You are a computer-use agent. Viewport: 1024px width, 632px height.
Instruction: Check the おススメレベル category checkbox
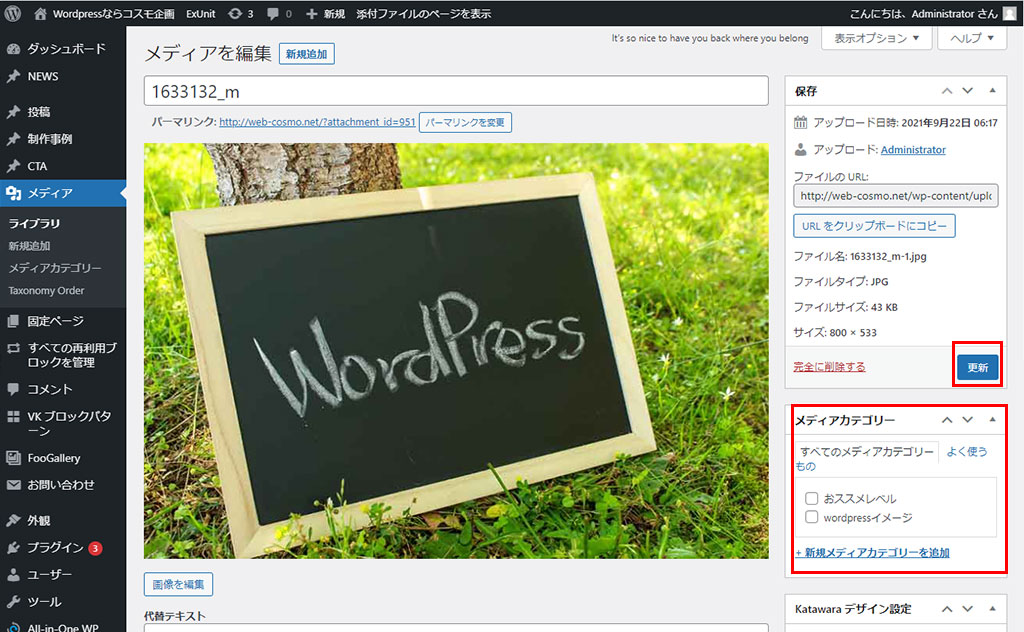[812, 498]
